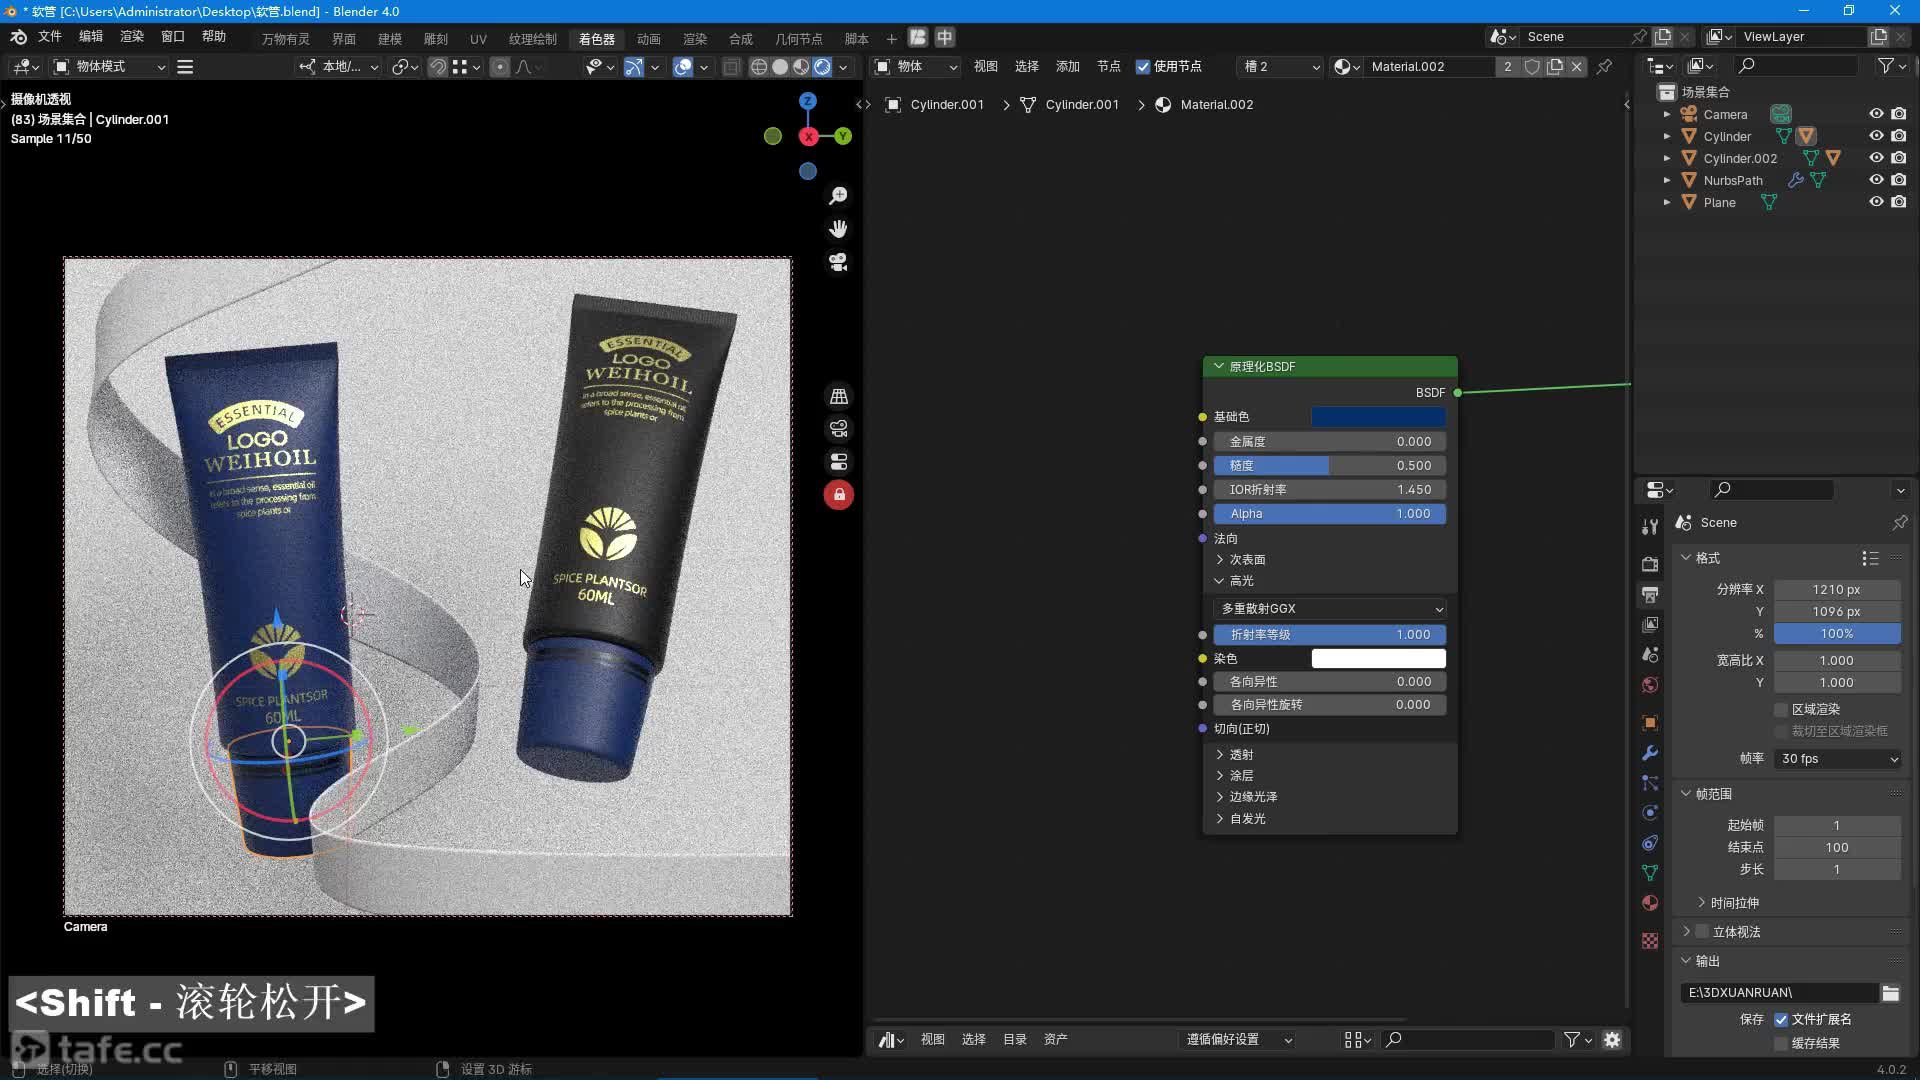Hide Cylinder.002 using its eye icon
Image resolution: width=1920 pixels, height=1080 pixels.
(x=1876, y=158)
